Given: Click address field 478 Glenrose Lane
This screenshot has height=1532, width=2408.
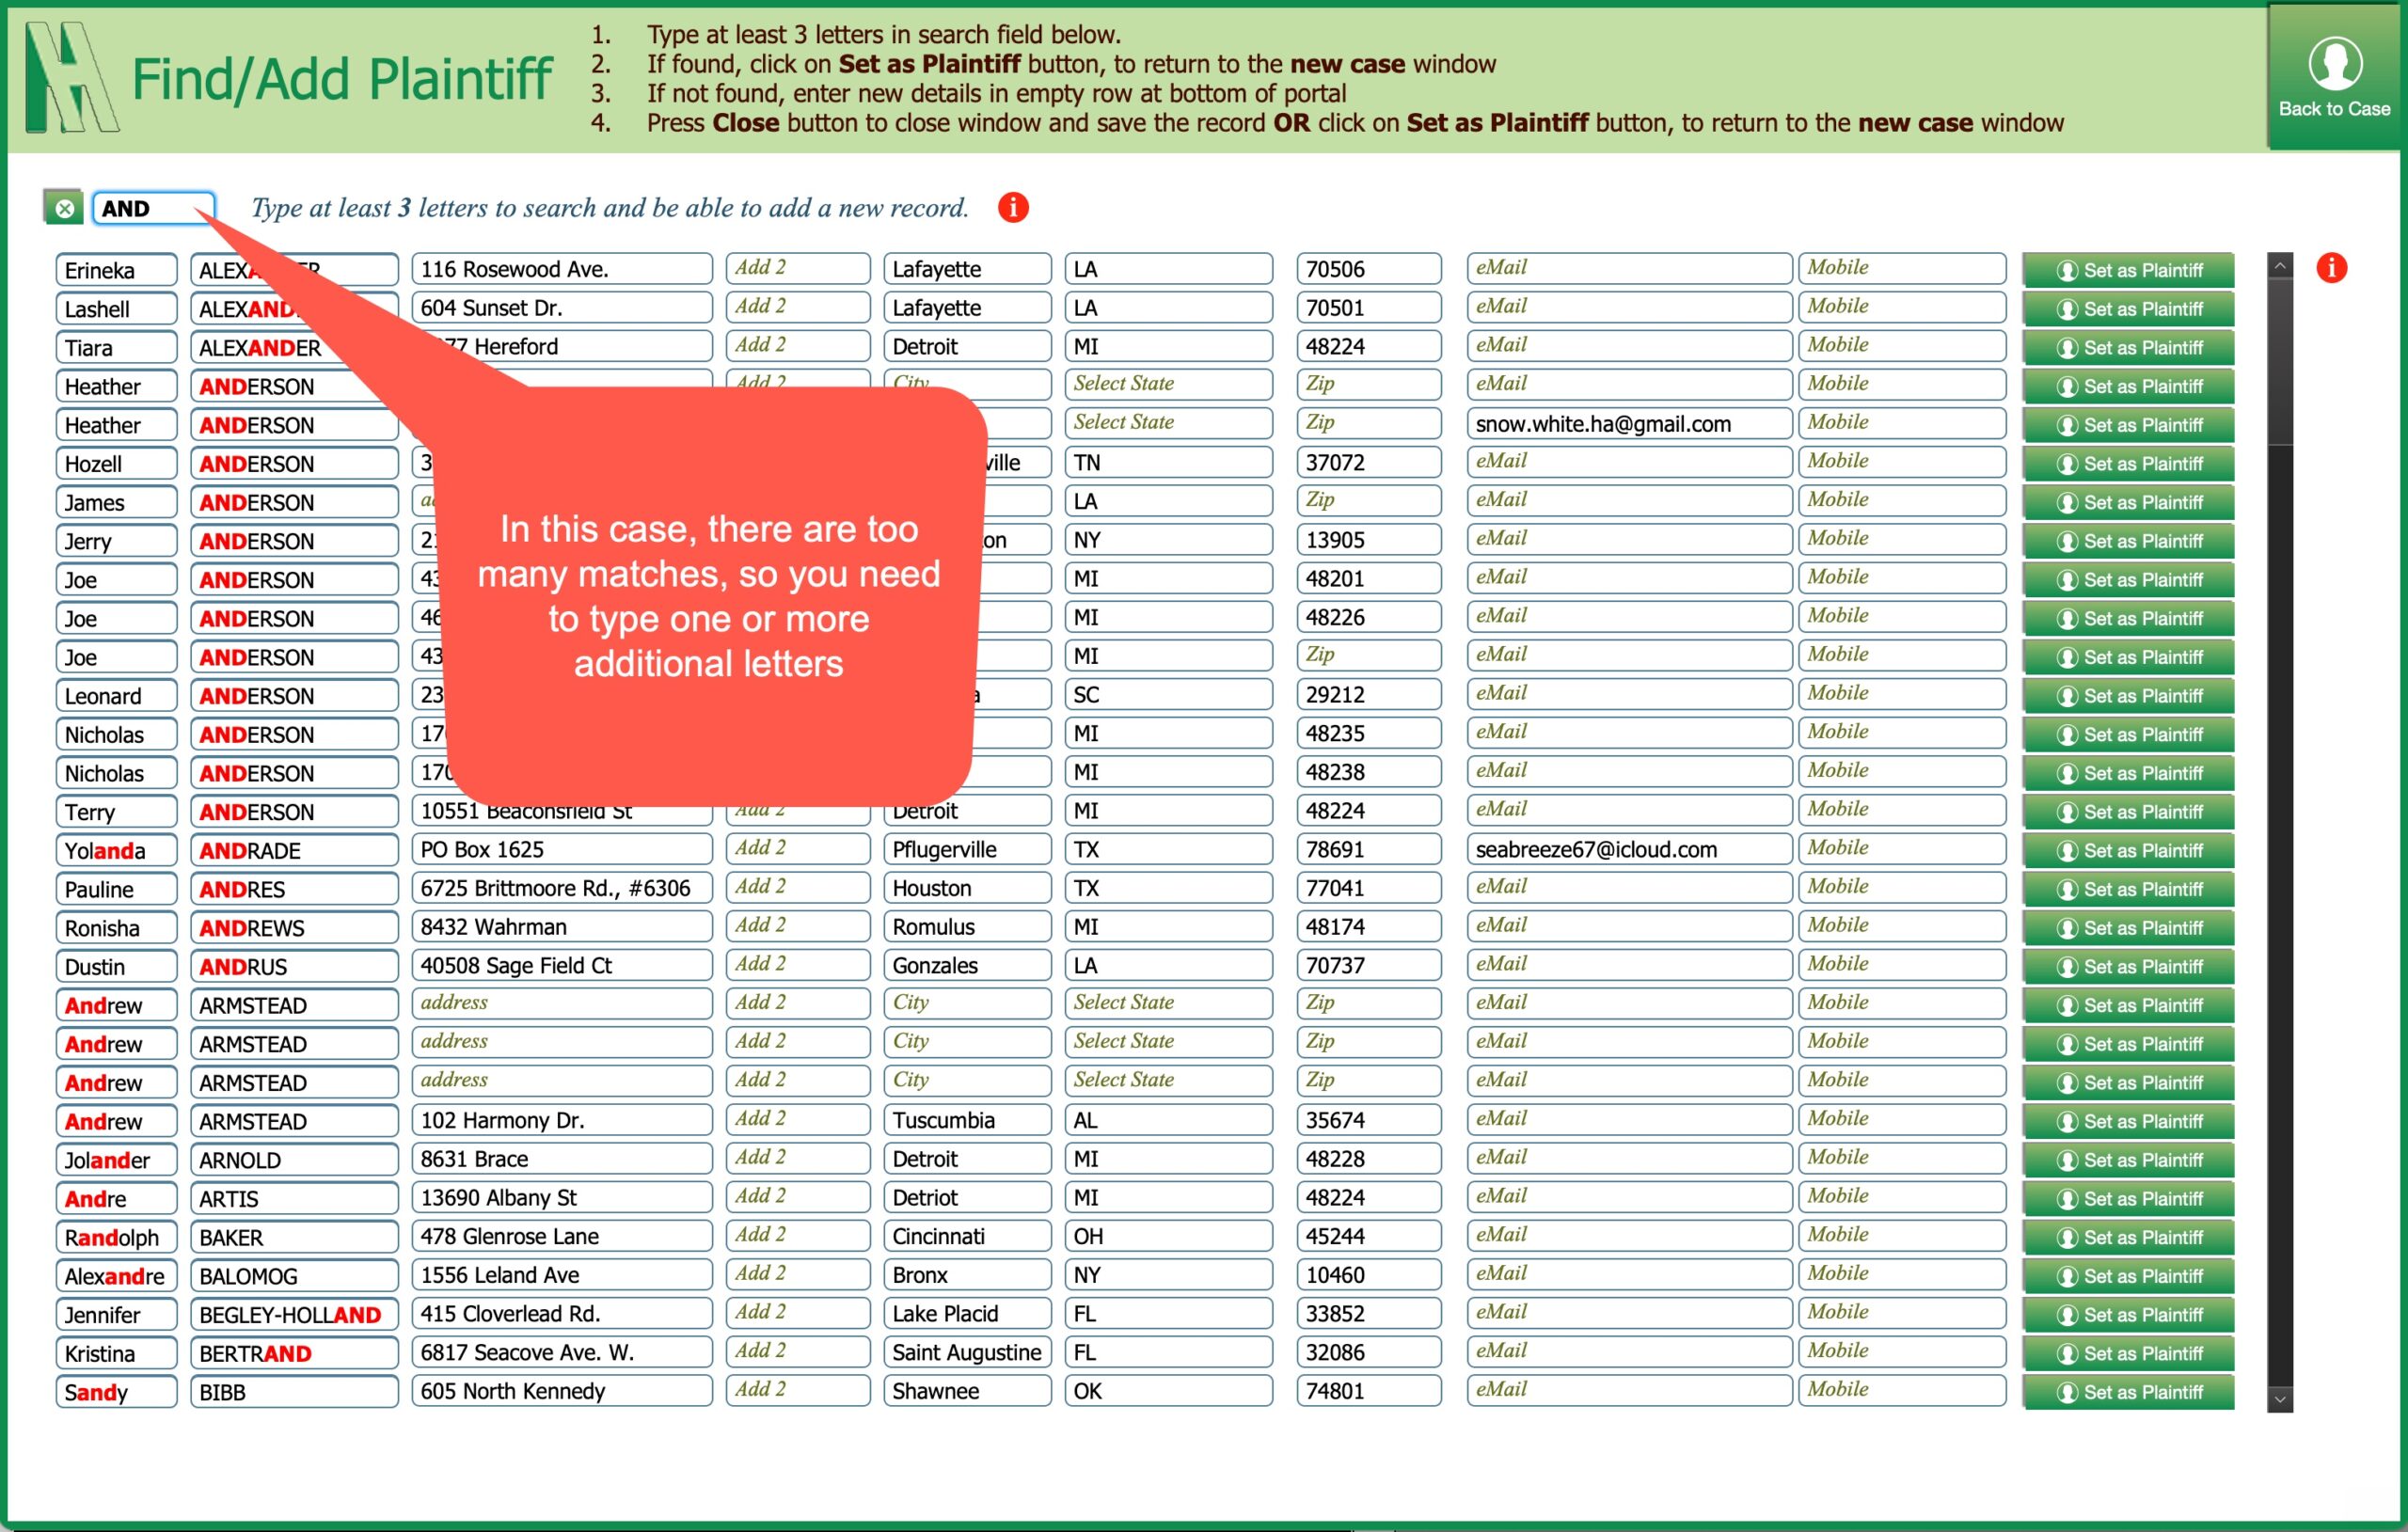Looking at the screenshot, I should click(562, 1236).
